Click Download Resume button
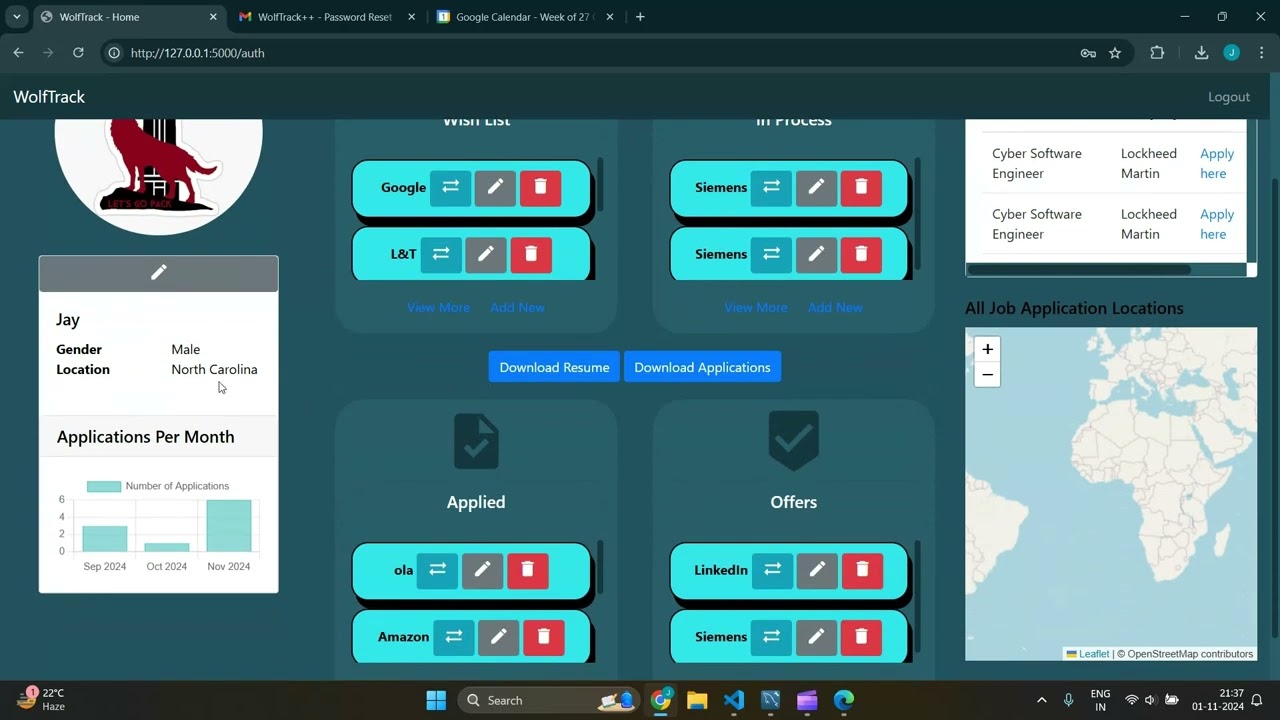 coord(554,367)
